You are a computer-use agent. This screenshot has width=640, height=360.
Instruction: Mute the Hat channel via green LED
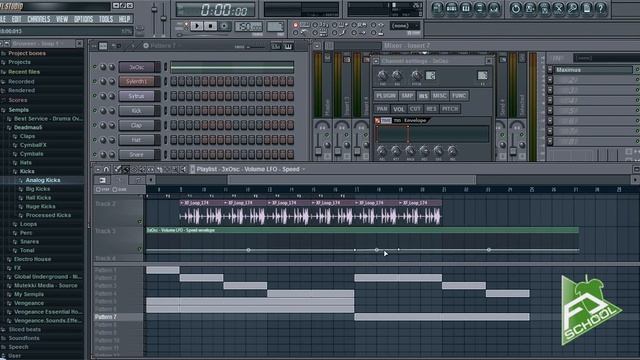click(95, 140)
